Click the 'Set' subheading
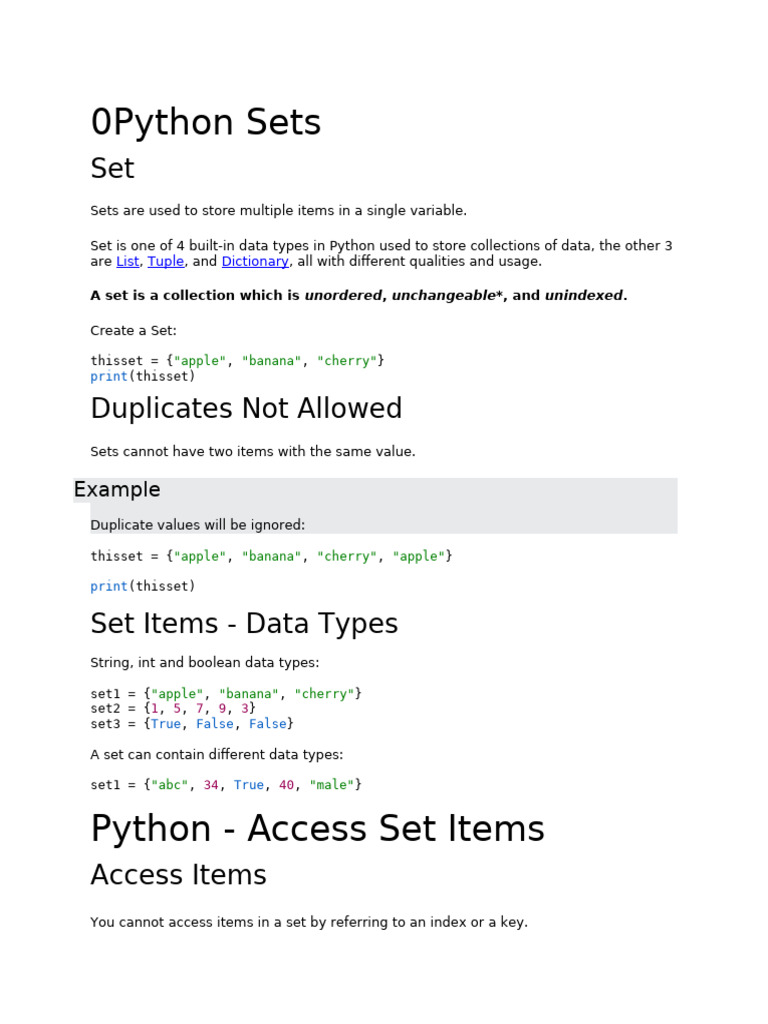The image size is (768, 1024). (x=112, y=168)
